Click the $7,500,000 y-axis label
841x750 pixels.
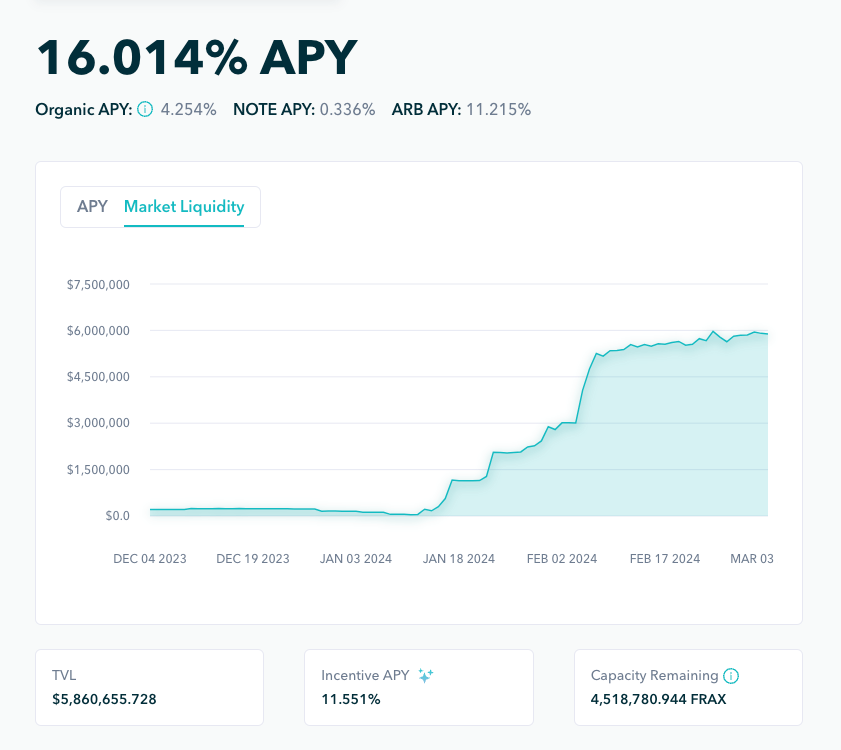[98, 285]
